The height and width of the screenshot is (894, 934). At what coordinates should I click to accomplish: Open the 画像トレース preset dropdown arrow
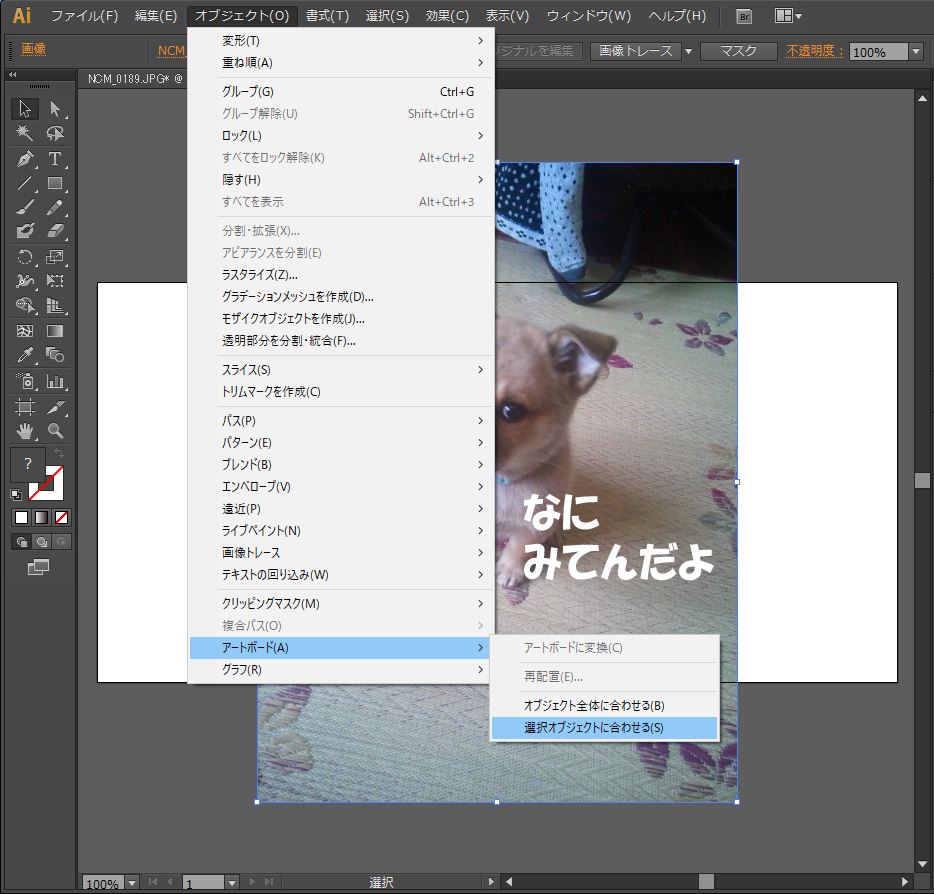[x=688, y=51]
